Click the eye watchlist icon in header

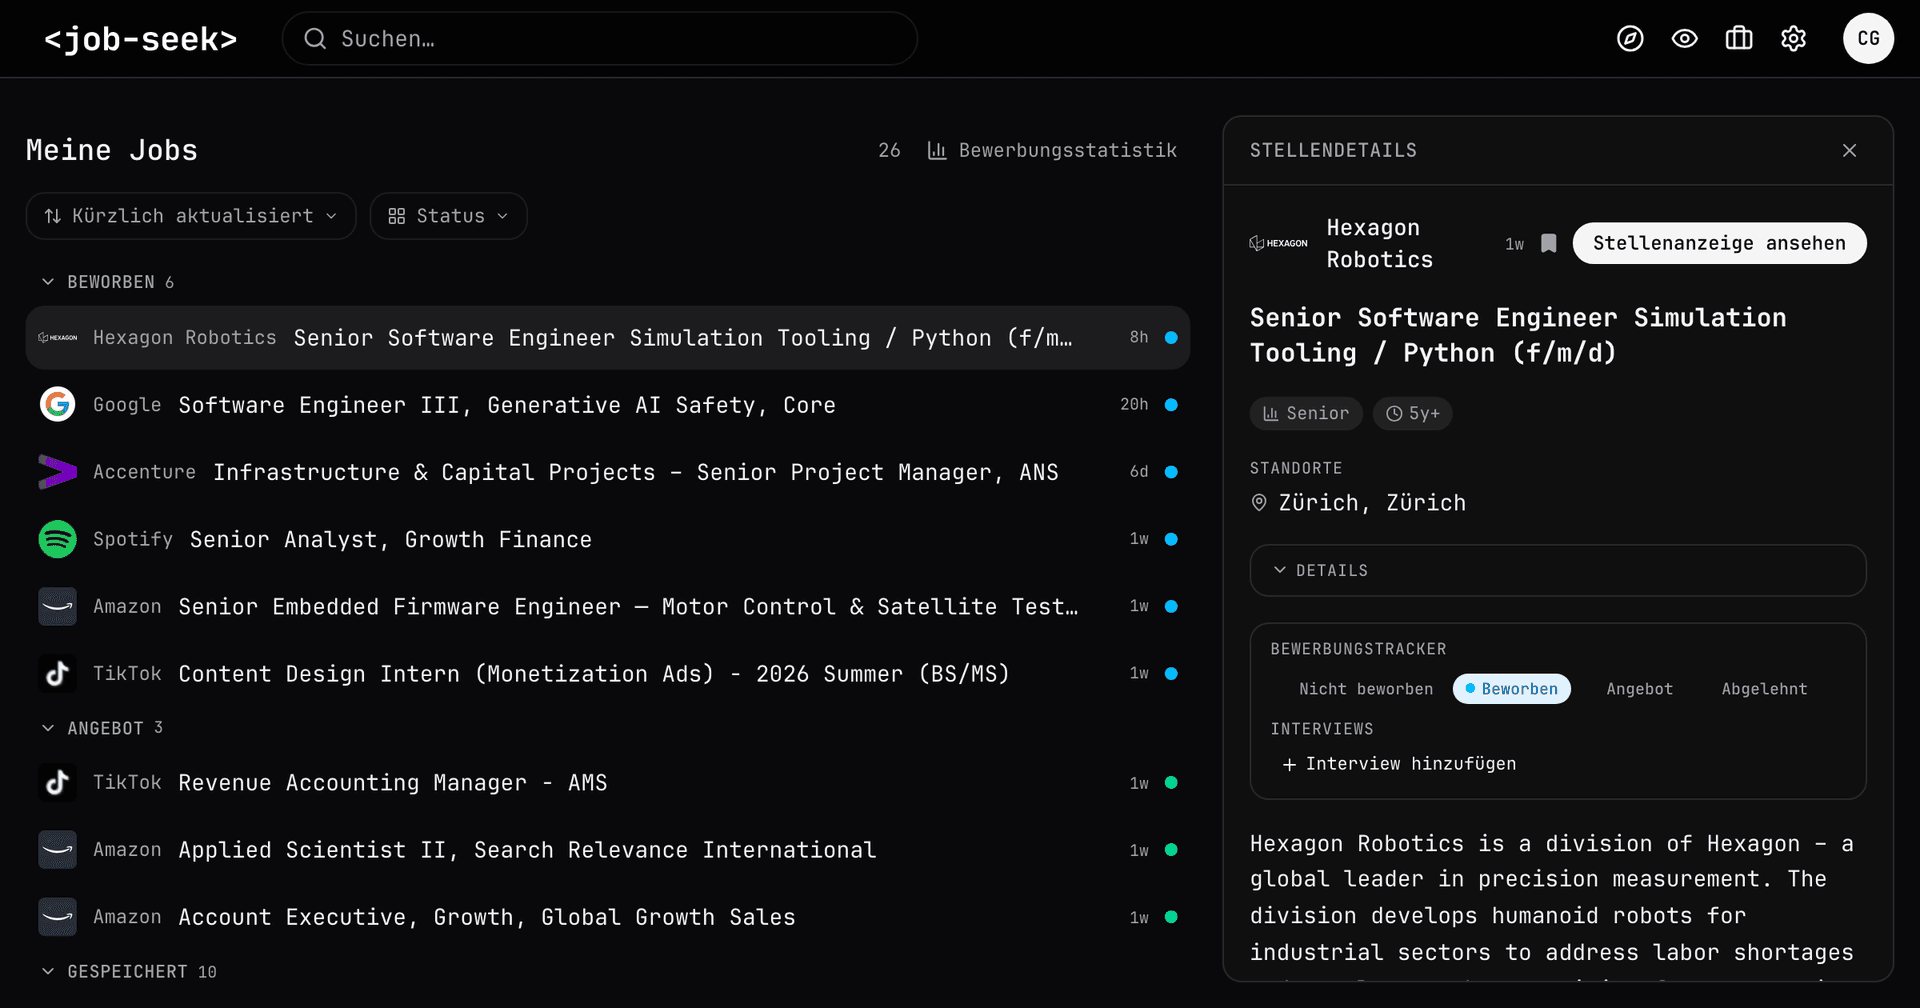(1685, 39)
